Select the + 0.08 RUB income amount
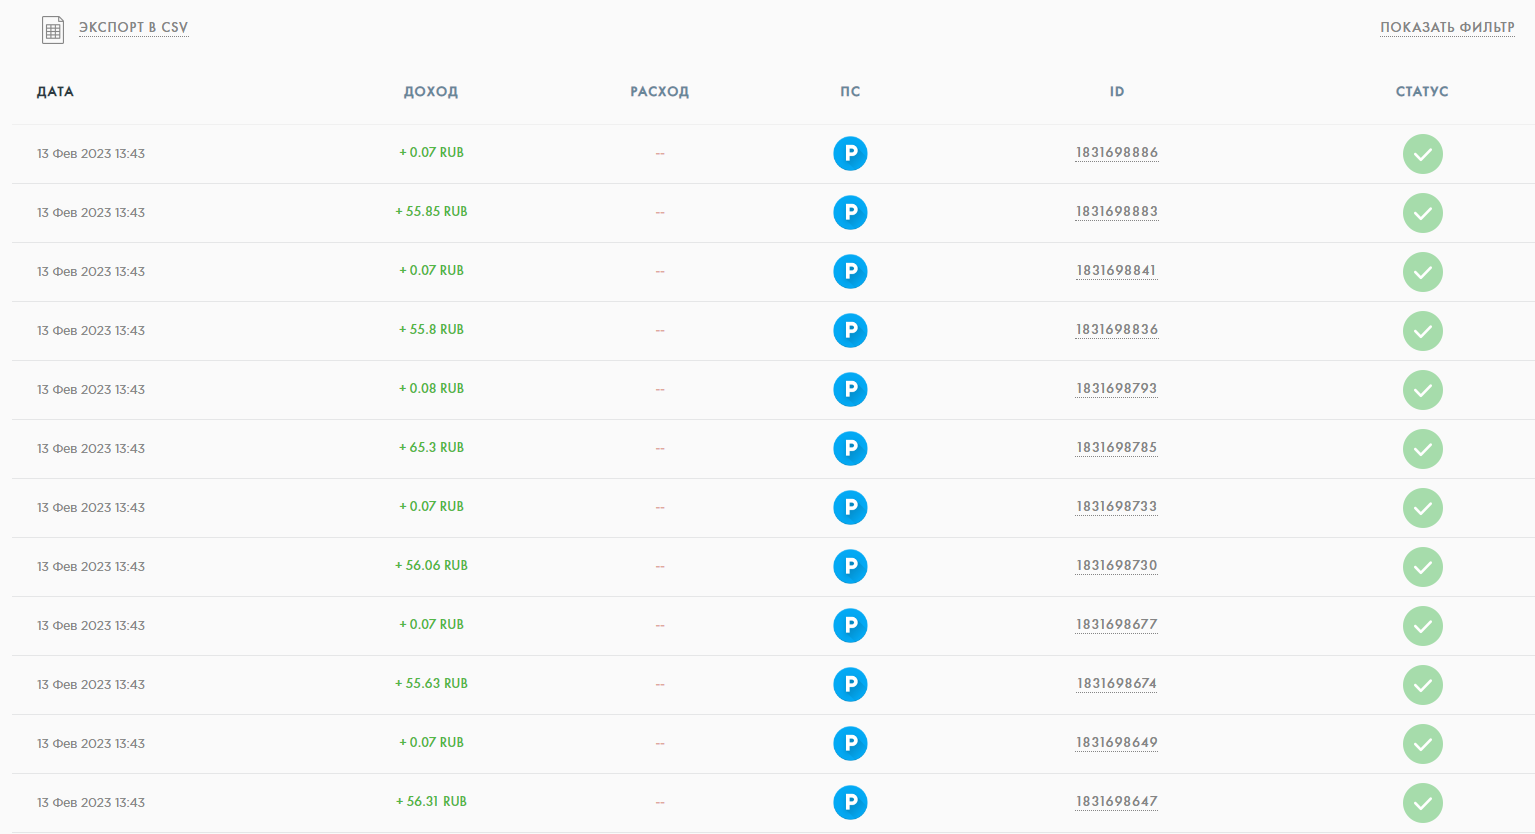1535x834 pixels. point(431,389)
